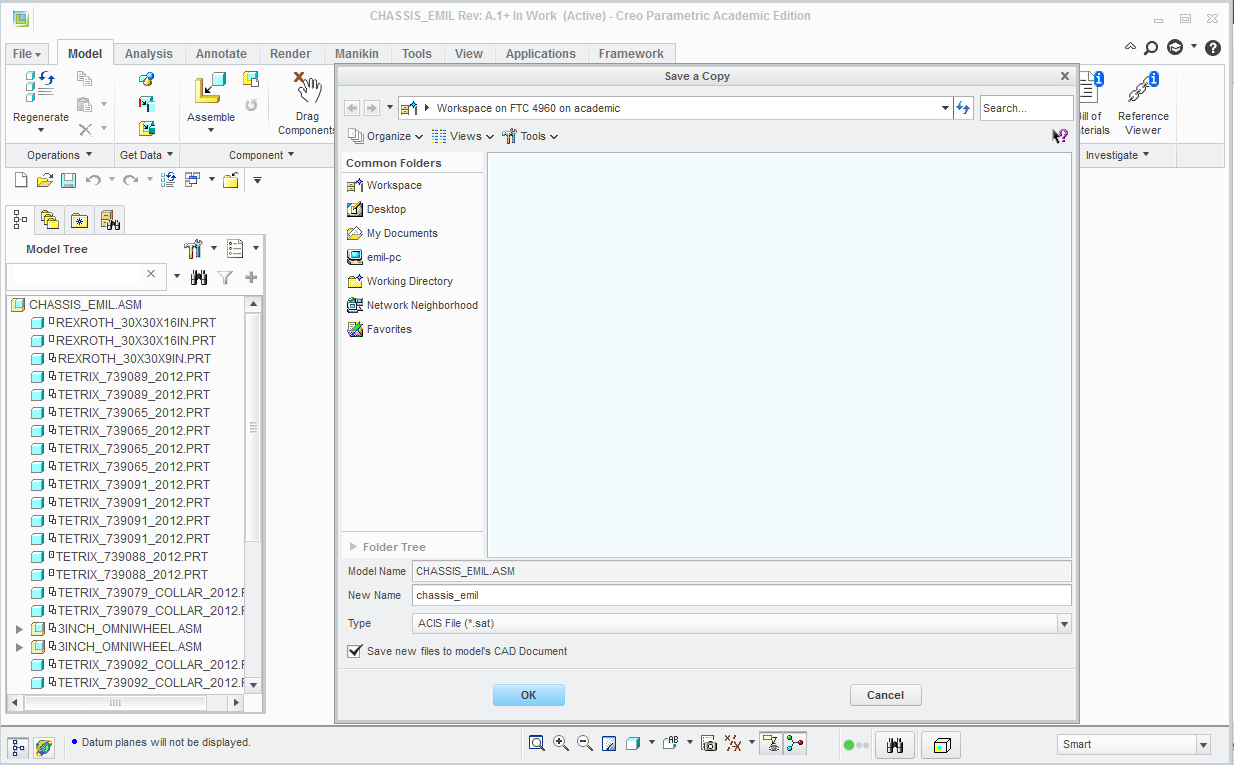This screenshot has width=1234, height=765.
Task: Click the Save disk icon in quick access toolbar
Action: [68, 180]
